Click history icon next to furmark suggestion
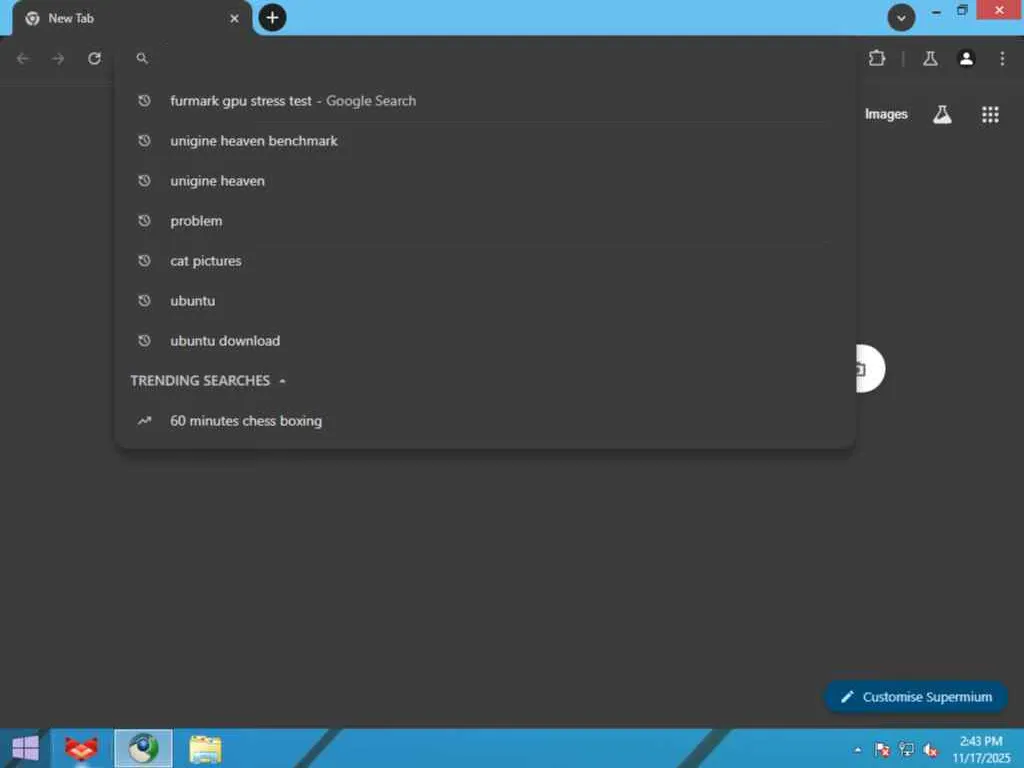Screen dimensions: 1024x768 144,101
